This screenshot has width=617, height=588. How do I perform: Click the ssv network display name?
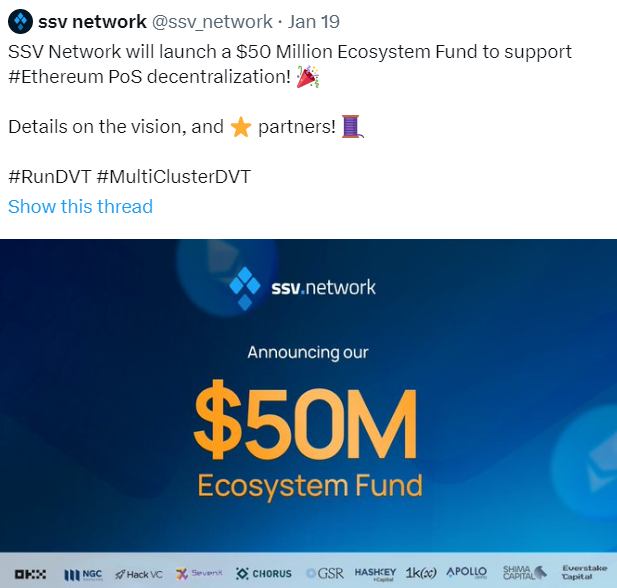click(x=92, y=22)
